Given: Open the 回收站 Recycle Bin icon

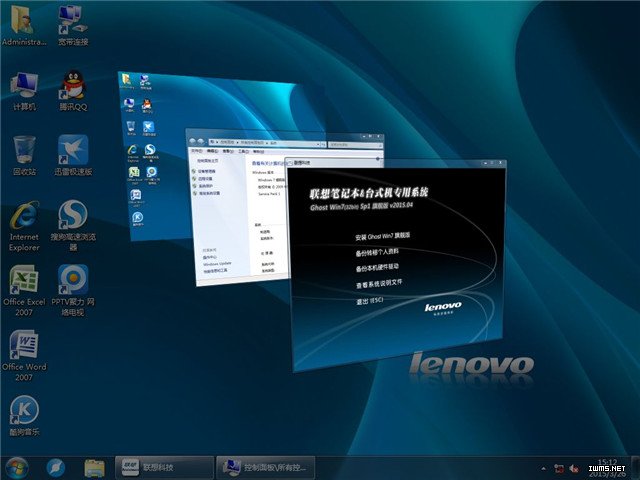Looking at the screenshot, I should coord(24,156).
